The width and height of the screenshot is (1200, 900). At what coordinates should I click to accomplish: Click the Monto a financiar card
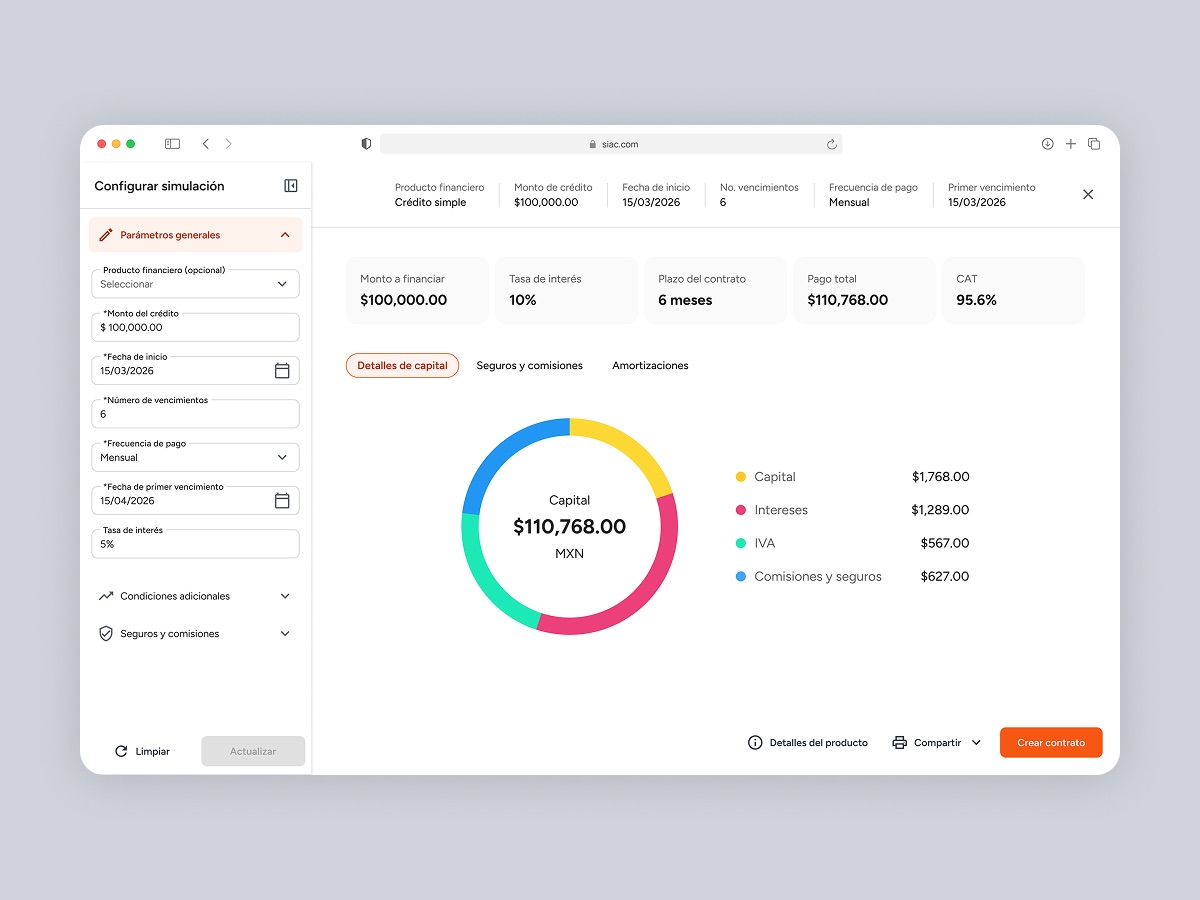[x=417, y=290]
